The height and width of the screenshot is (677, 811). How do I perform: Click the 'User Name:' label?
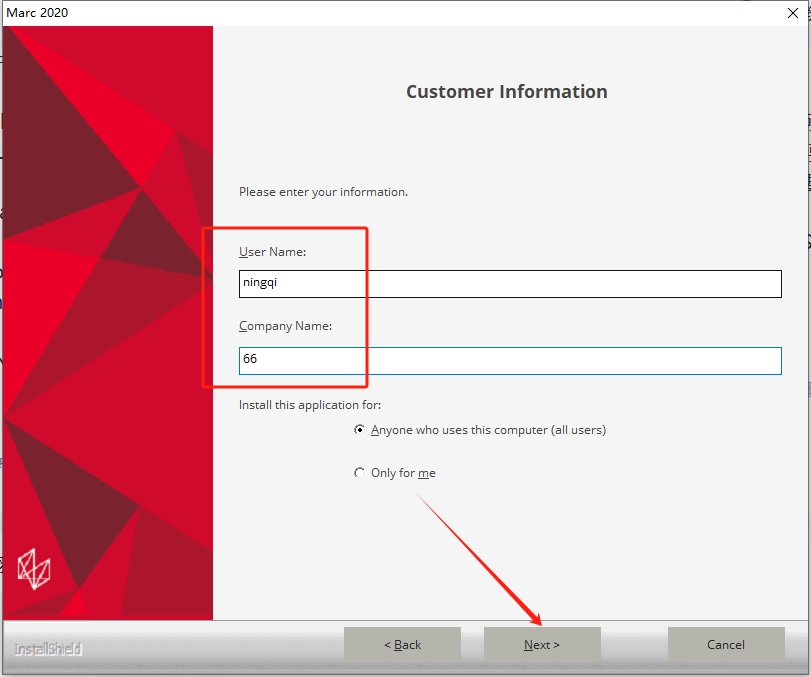point(272,252)
